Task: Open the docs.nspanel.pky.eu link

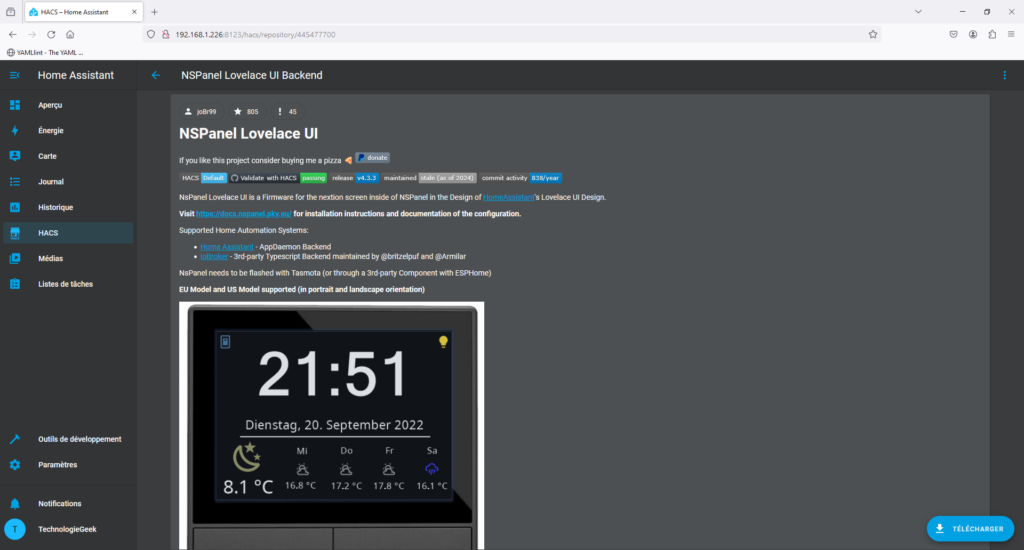Action: (x=244, y=214)
